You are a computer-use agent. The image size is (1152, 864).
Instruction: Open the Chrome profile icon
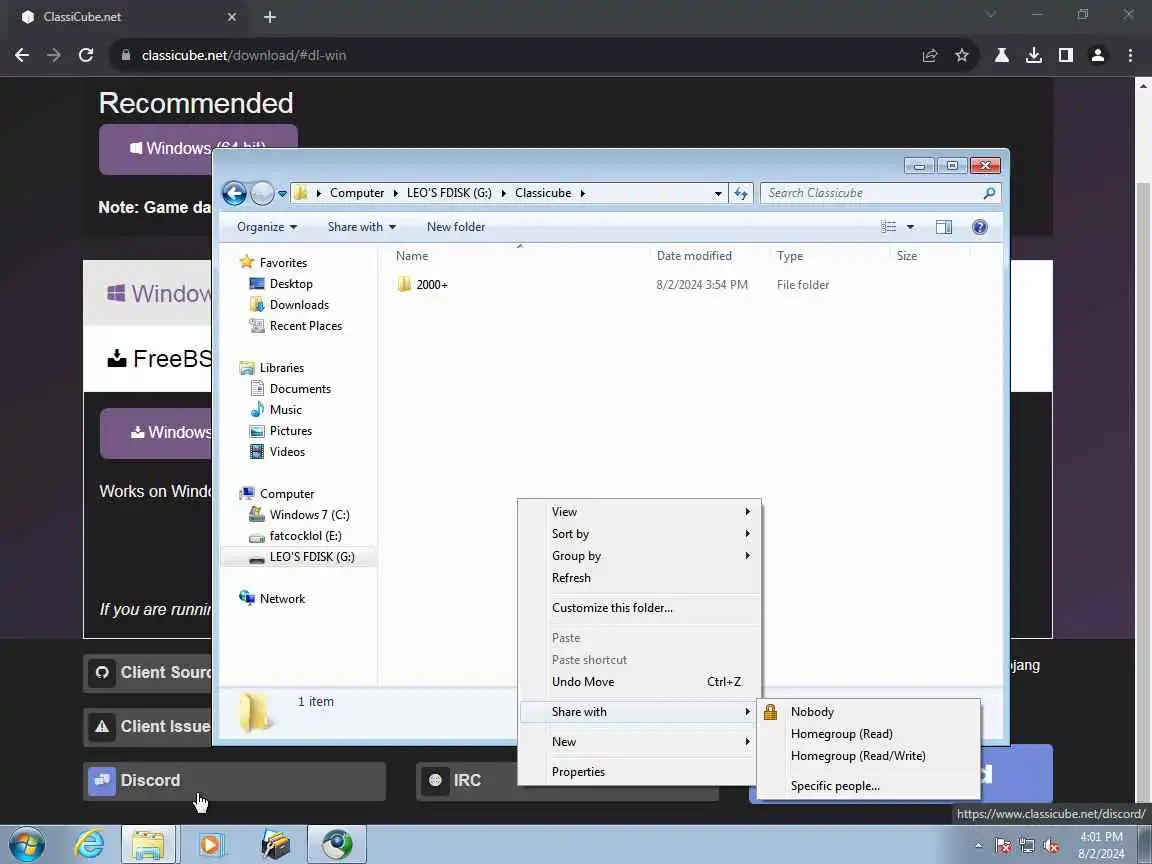click(1098, 55)
